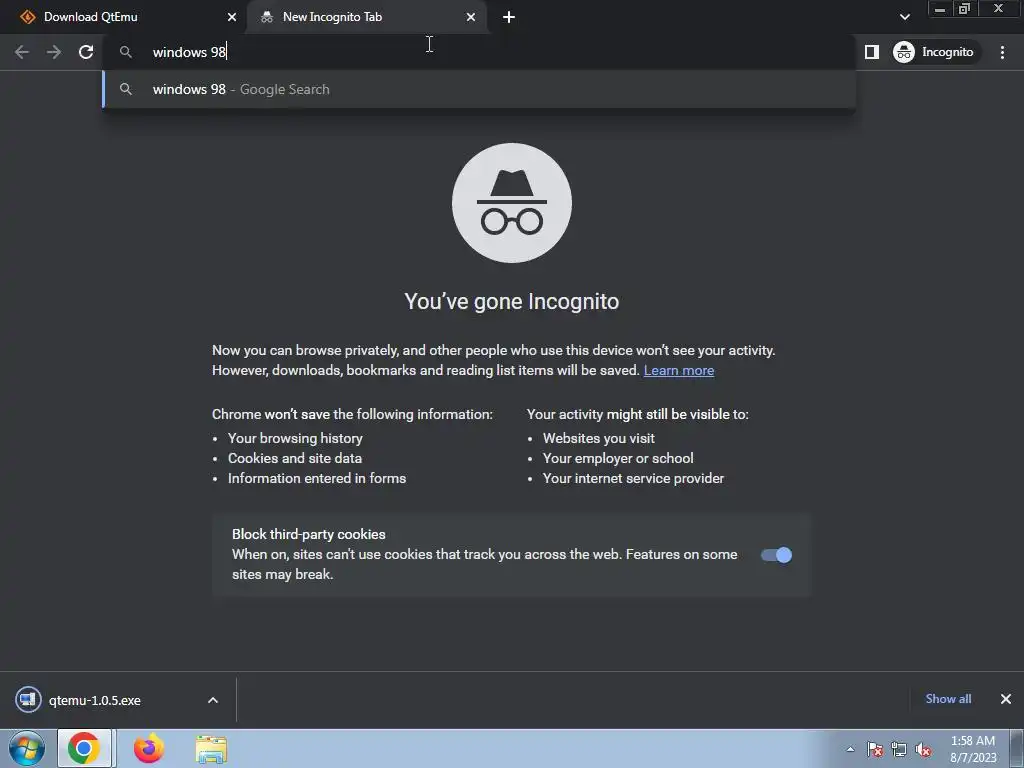Click QtEmu favicon on first tab
This screenshot has height=768, width=1024.
[x=27, y=17]
